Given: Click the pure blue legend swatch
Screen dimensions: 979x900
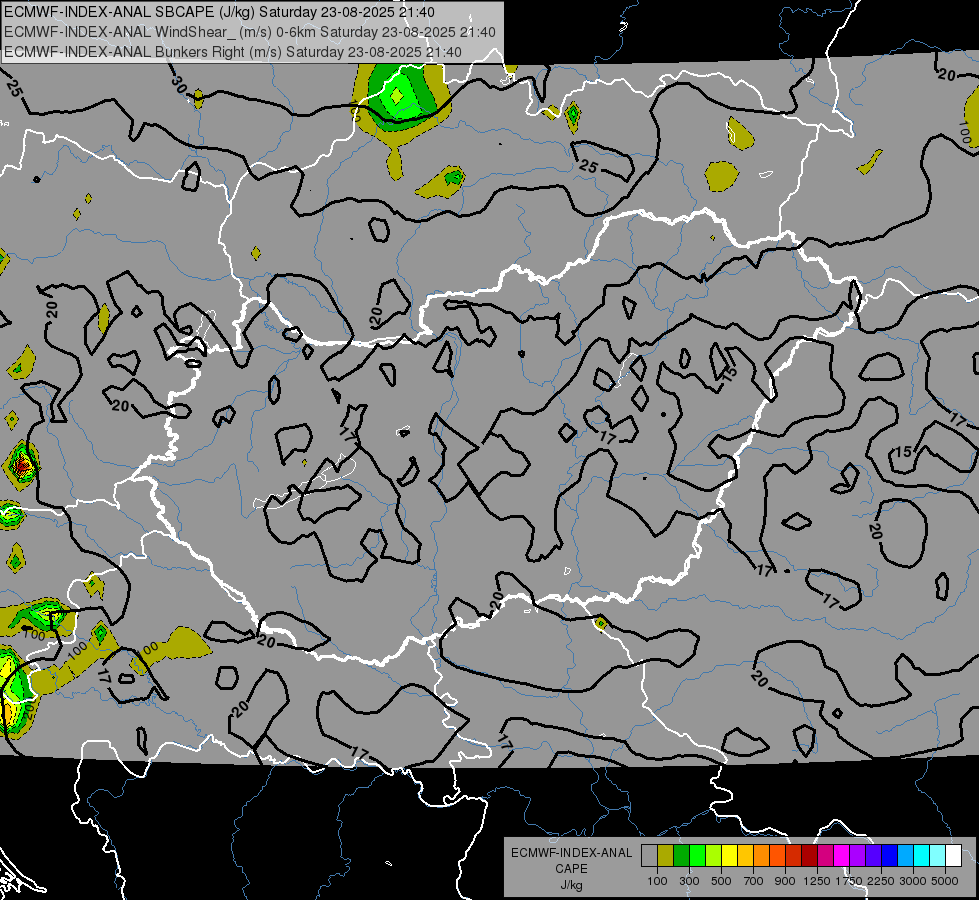Looking at the screenshot, I should 890,855.
